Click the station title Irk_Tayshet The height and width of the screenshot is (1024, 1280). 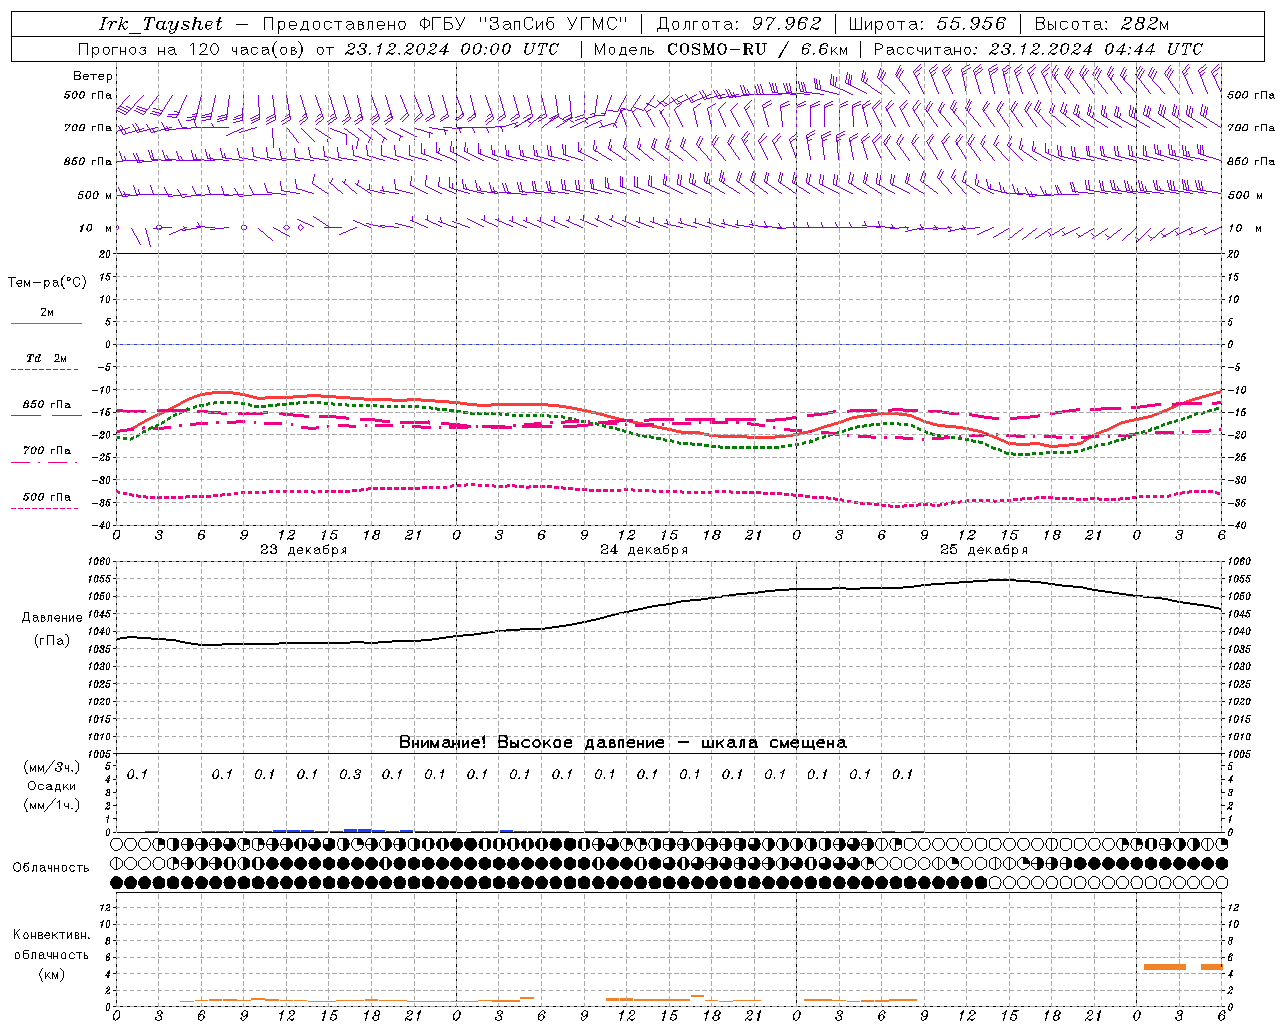160,24
